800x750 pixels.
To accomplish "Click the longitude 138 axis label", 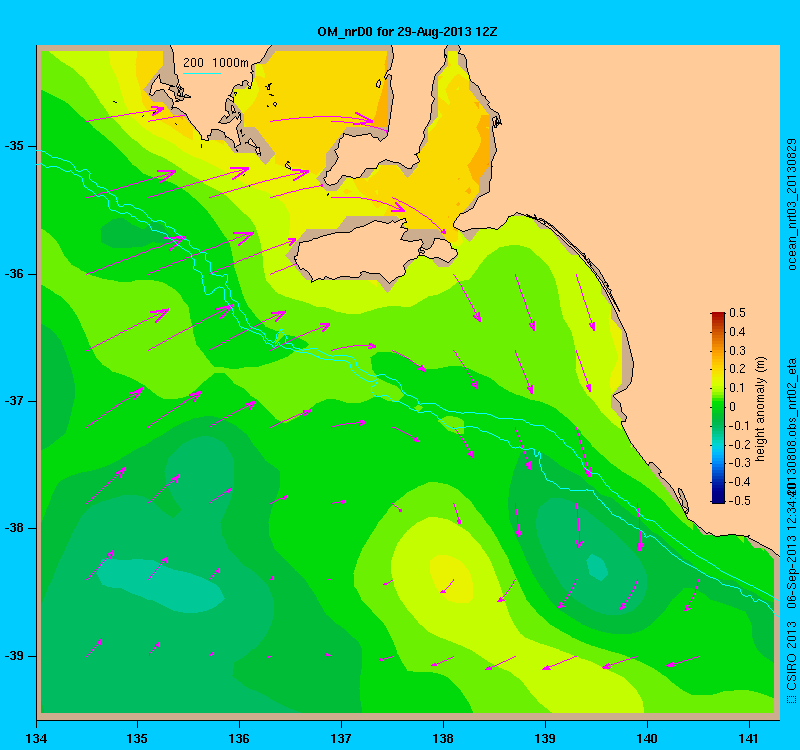I will click(x=443, y=738).
